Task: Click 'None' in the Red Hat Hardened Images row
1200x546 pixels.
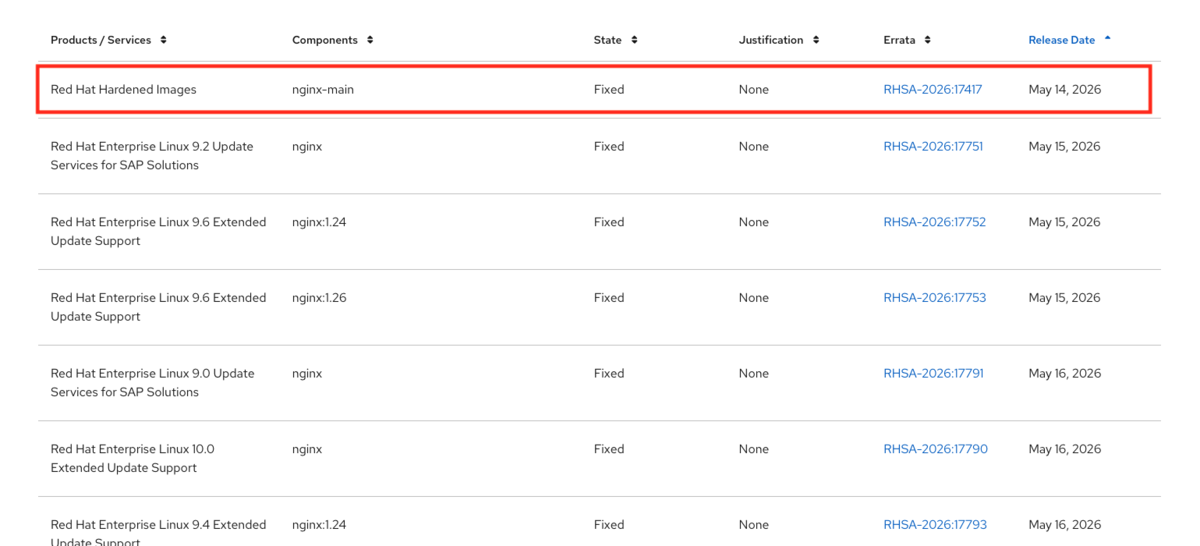Action: (754, 89)
